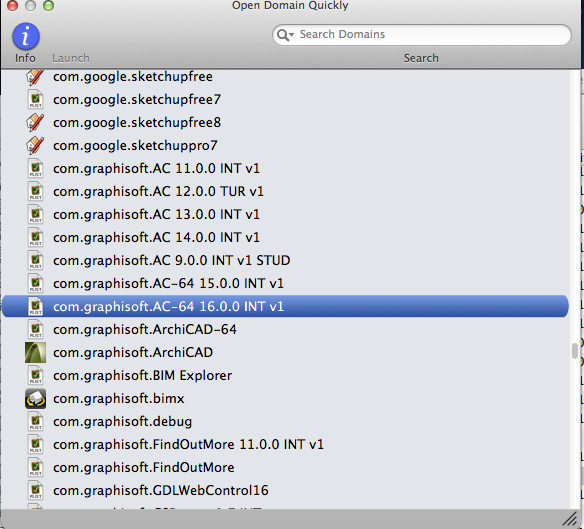The image size is (584, 529).
Task: Click the bimx app icon
Action: [x=35, y=399]
